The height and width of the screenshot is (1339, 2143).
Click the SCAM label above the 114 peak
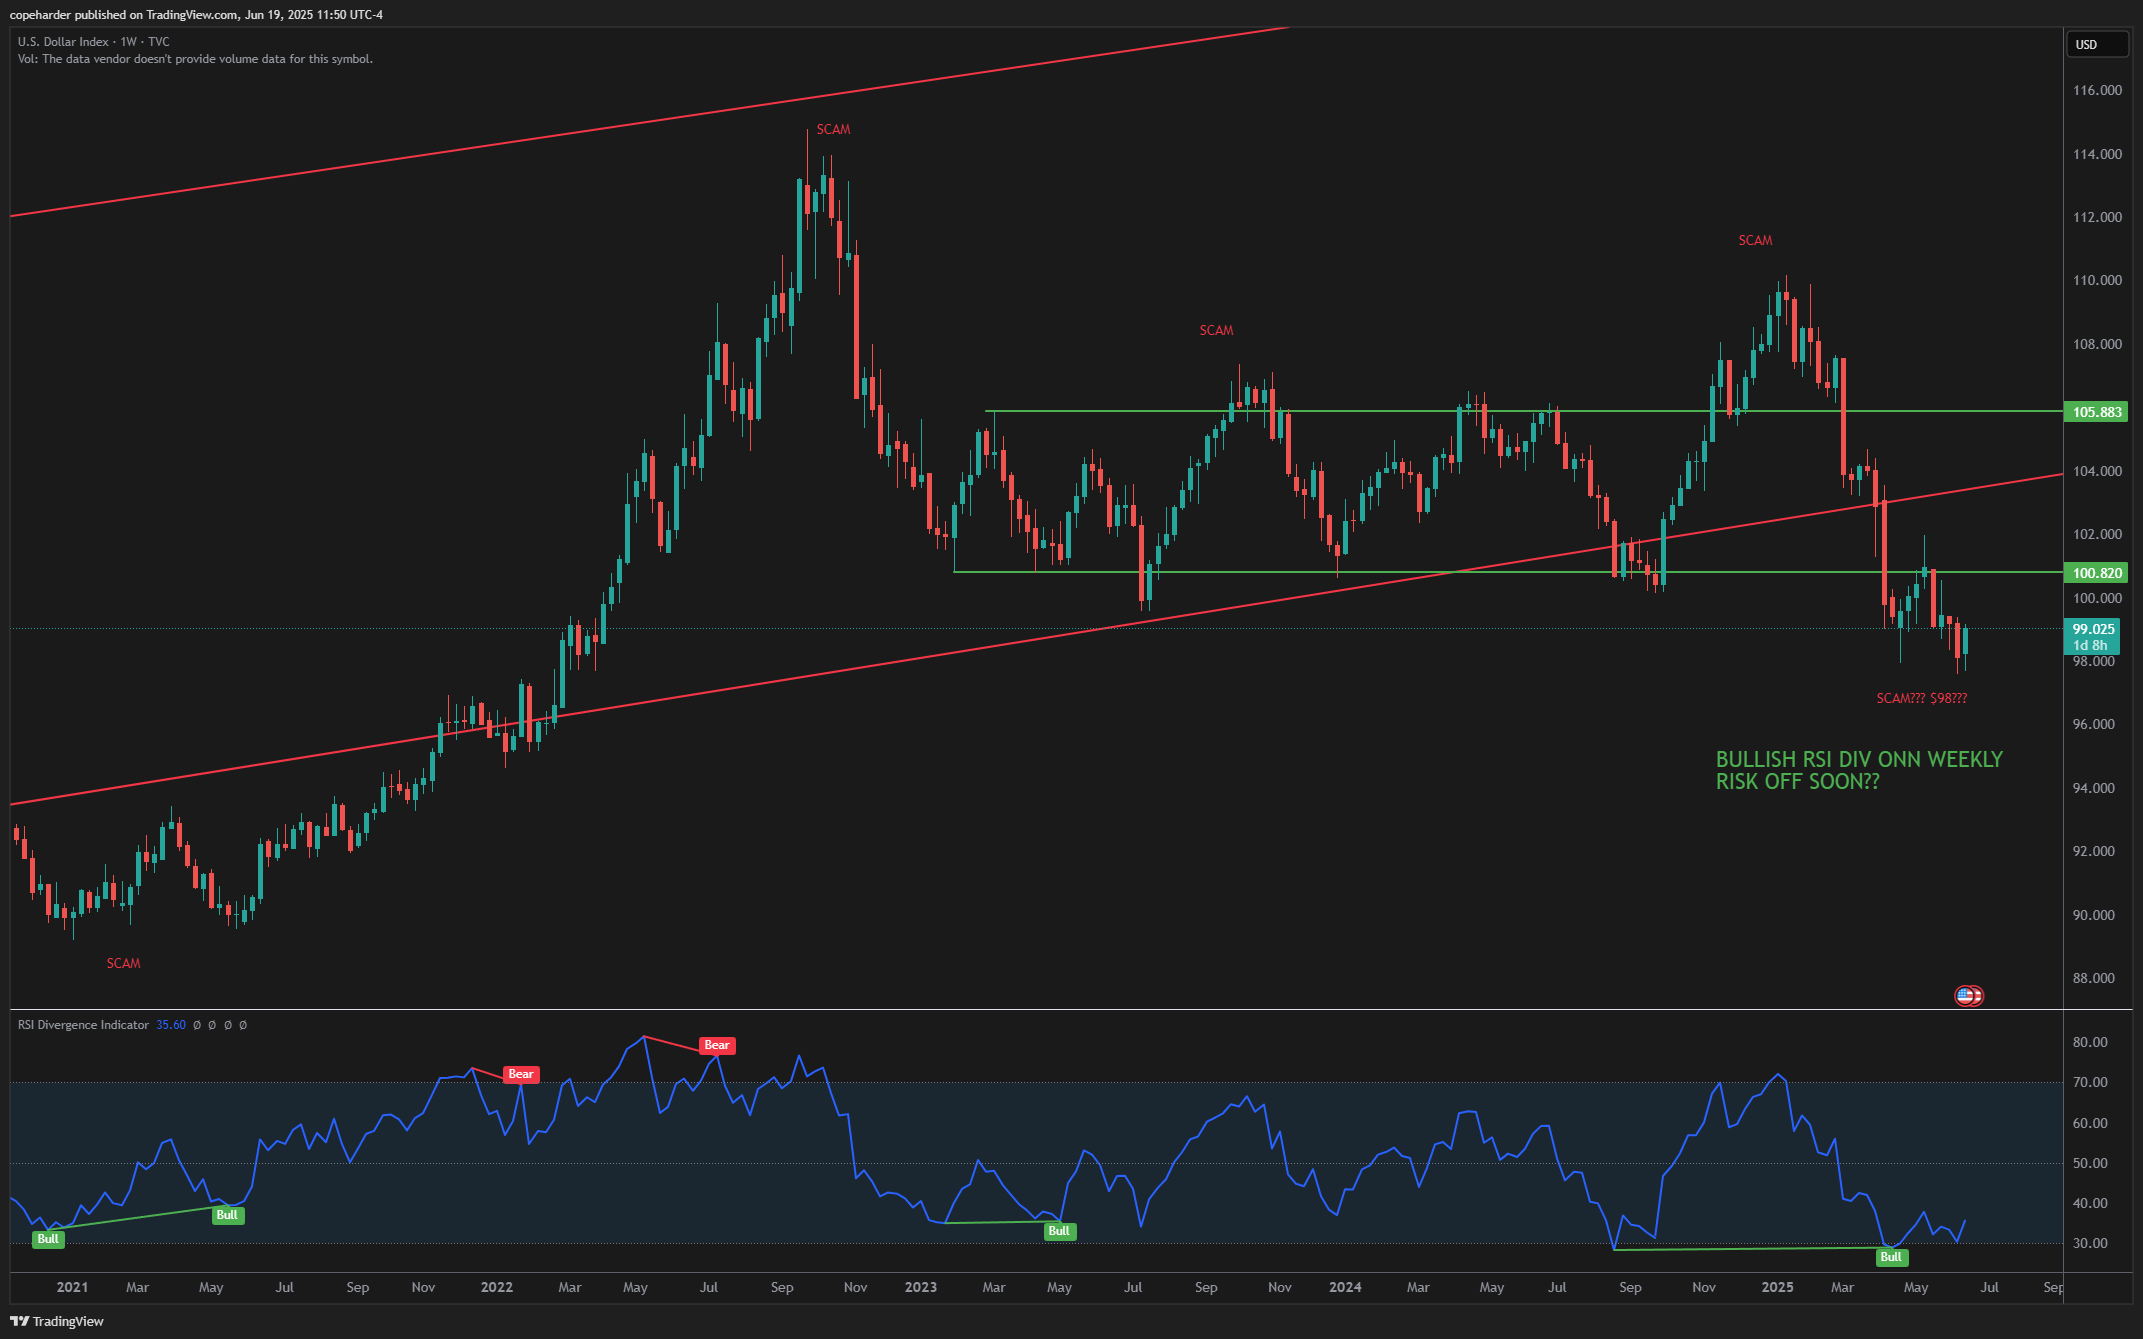833,129
